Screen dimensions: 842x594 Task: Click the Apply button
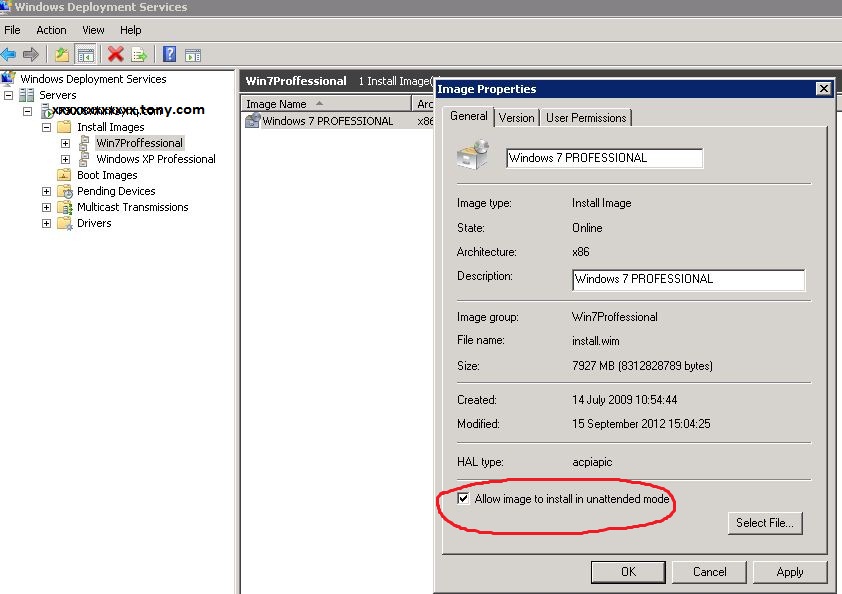tap(790, 571)
